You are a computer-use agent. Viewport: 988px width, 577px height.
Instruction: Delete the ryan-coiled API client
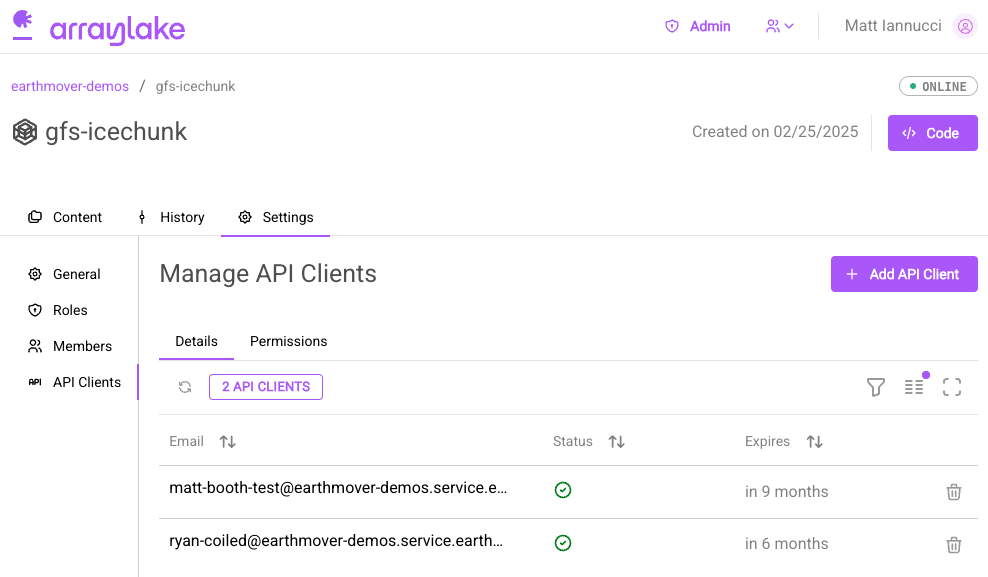coord(954,545)
